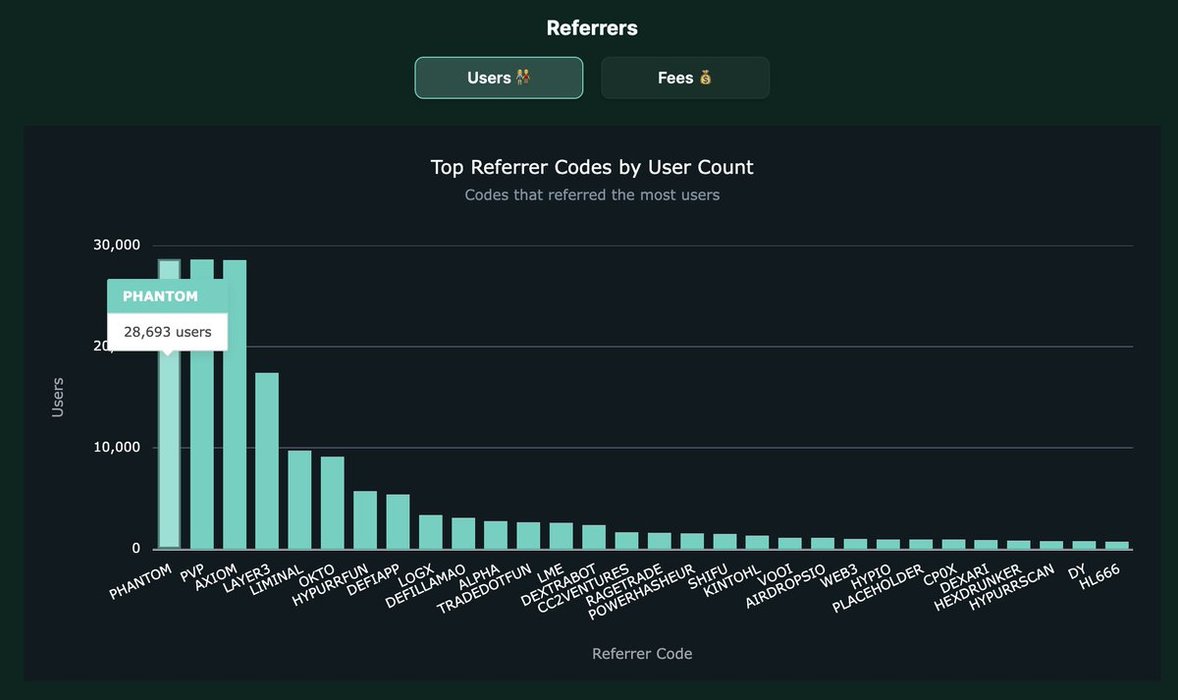Click the PLACEHOLDER axis label
Image resolution: width=1178 pixels, height=700 pixels.
click(x=877, y=589)
